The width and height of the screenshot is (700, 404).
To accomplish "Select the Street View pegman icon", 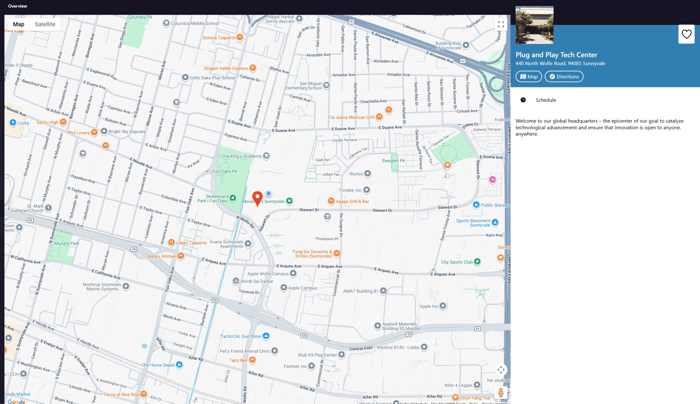I will click(501, 392).
